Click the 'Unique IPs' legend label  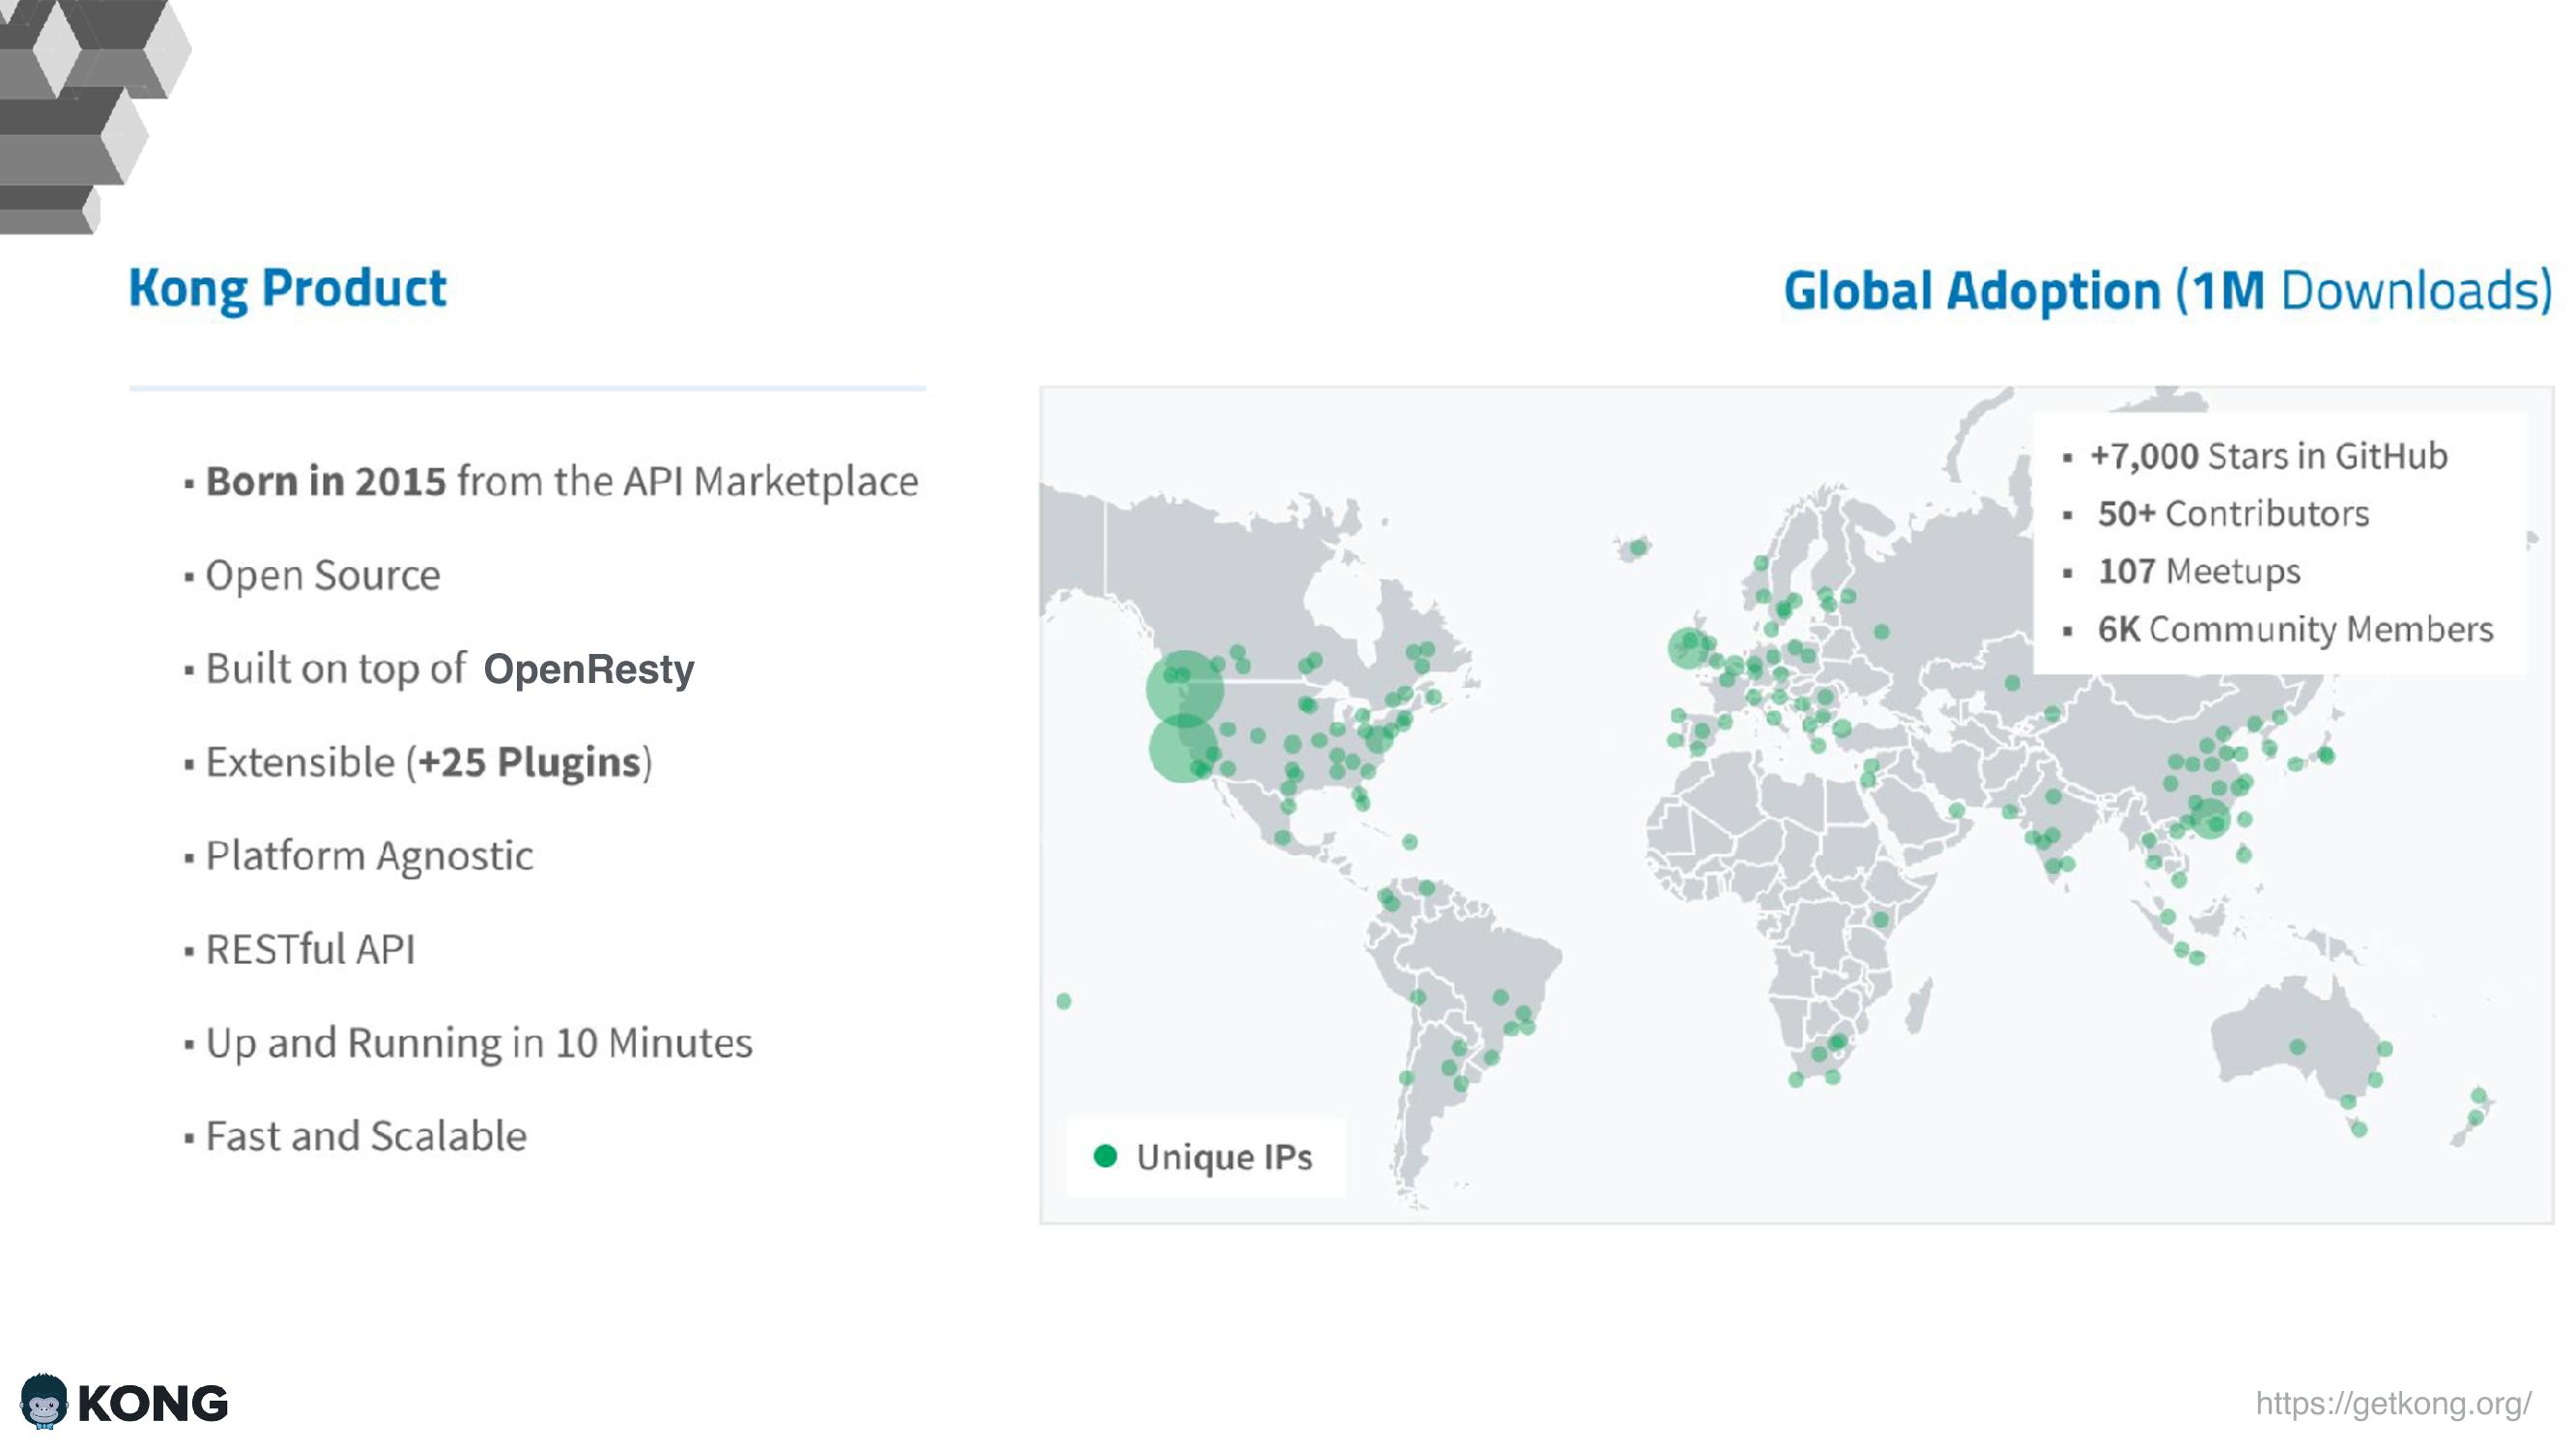pos(1224,1157)
